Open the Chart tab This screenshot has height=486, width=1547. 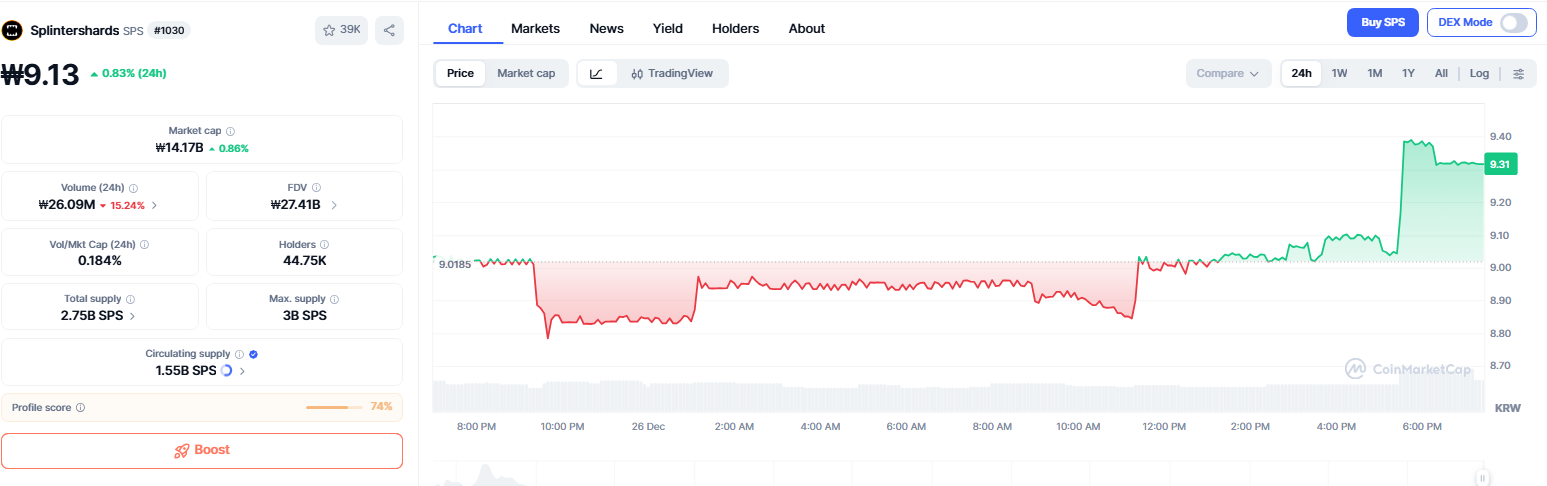pos(465,28)
